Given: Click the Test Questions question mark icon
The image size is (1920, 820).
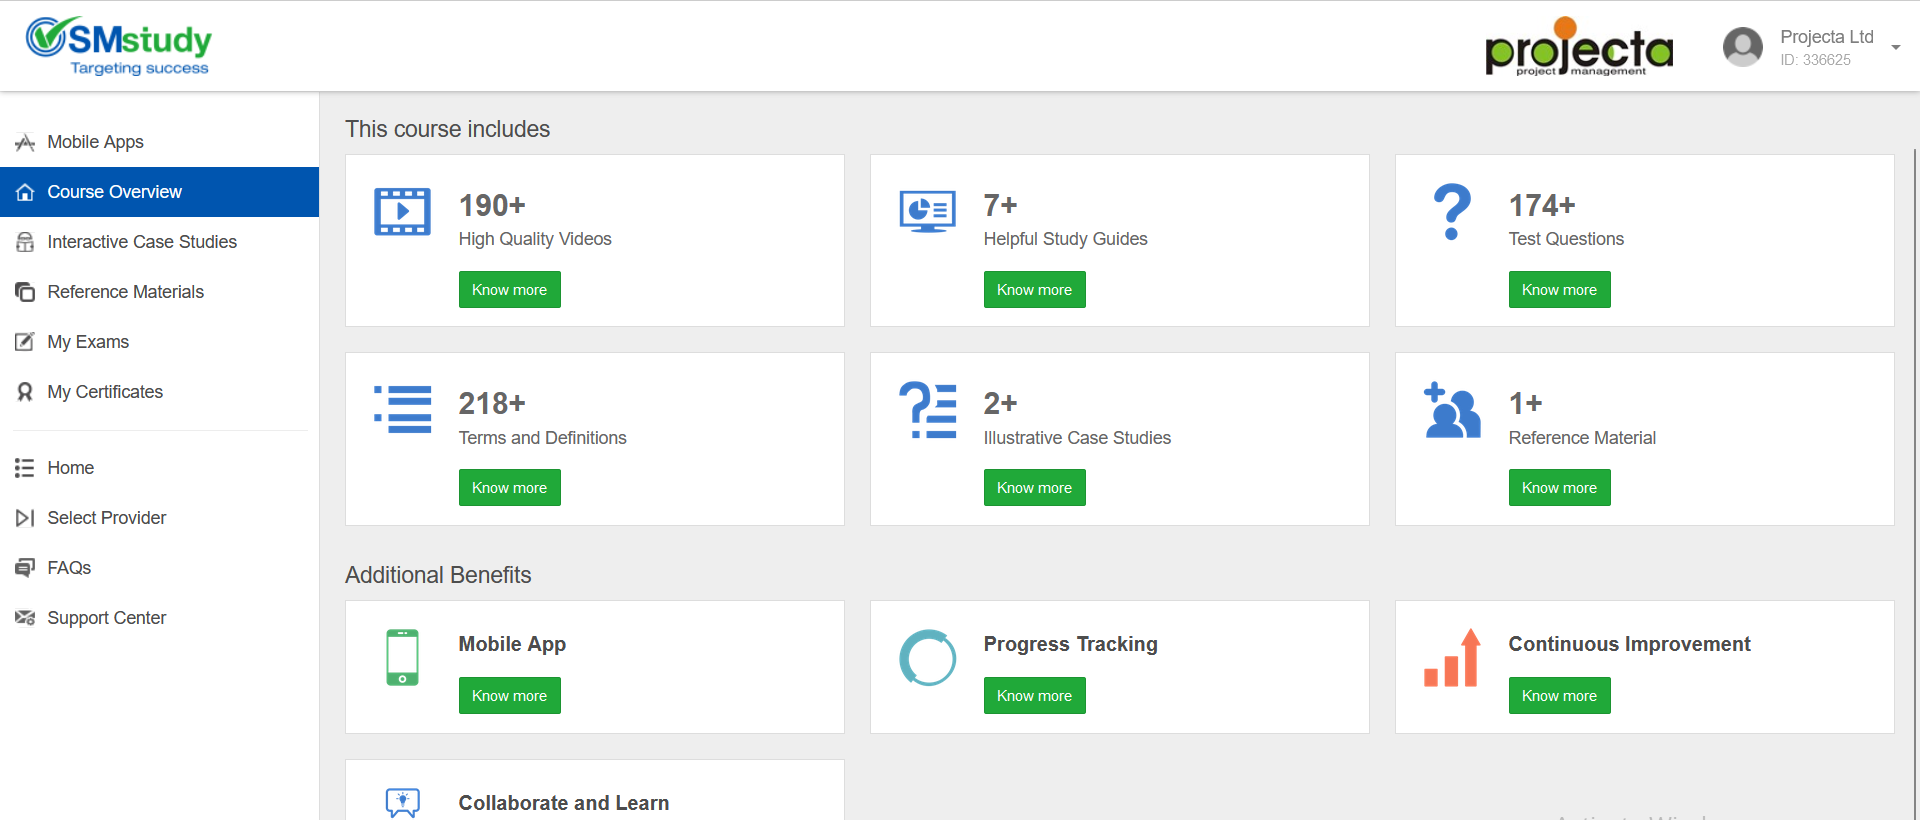Looking at the screenshot, I should click(x=1452, y=211).
